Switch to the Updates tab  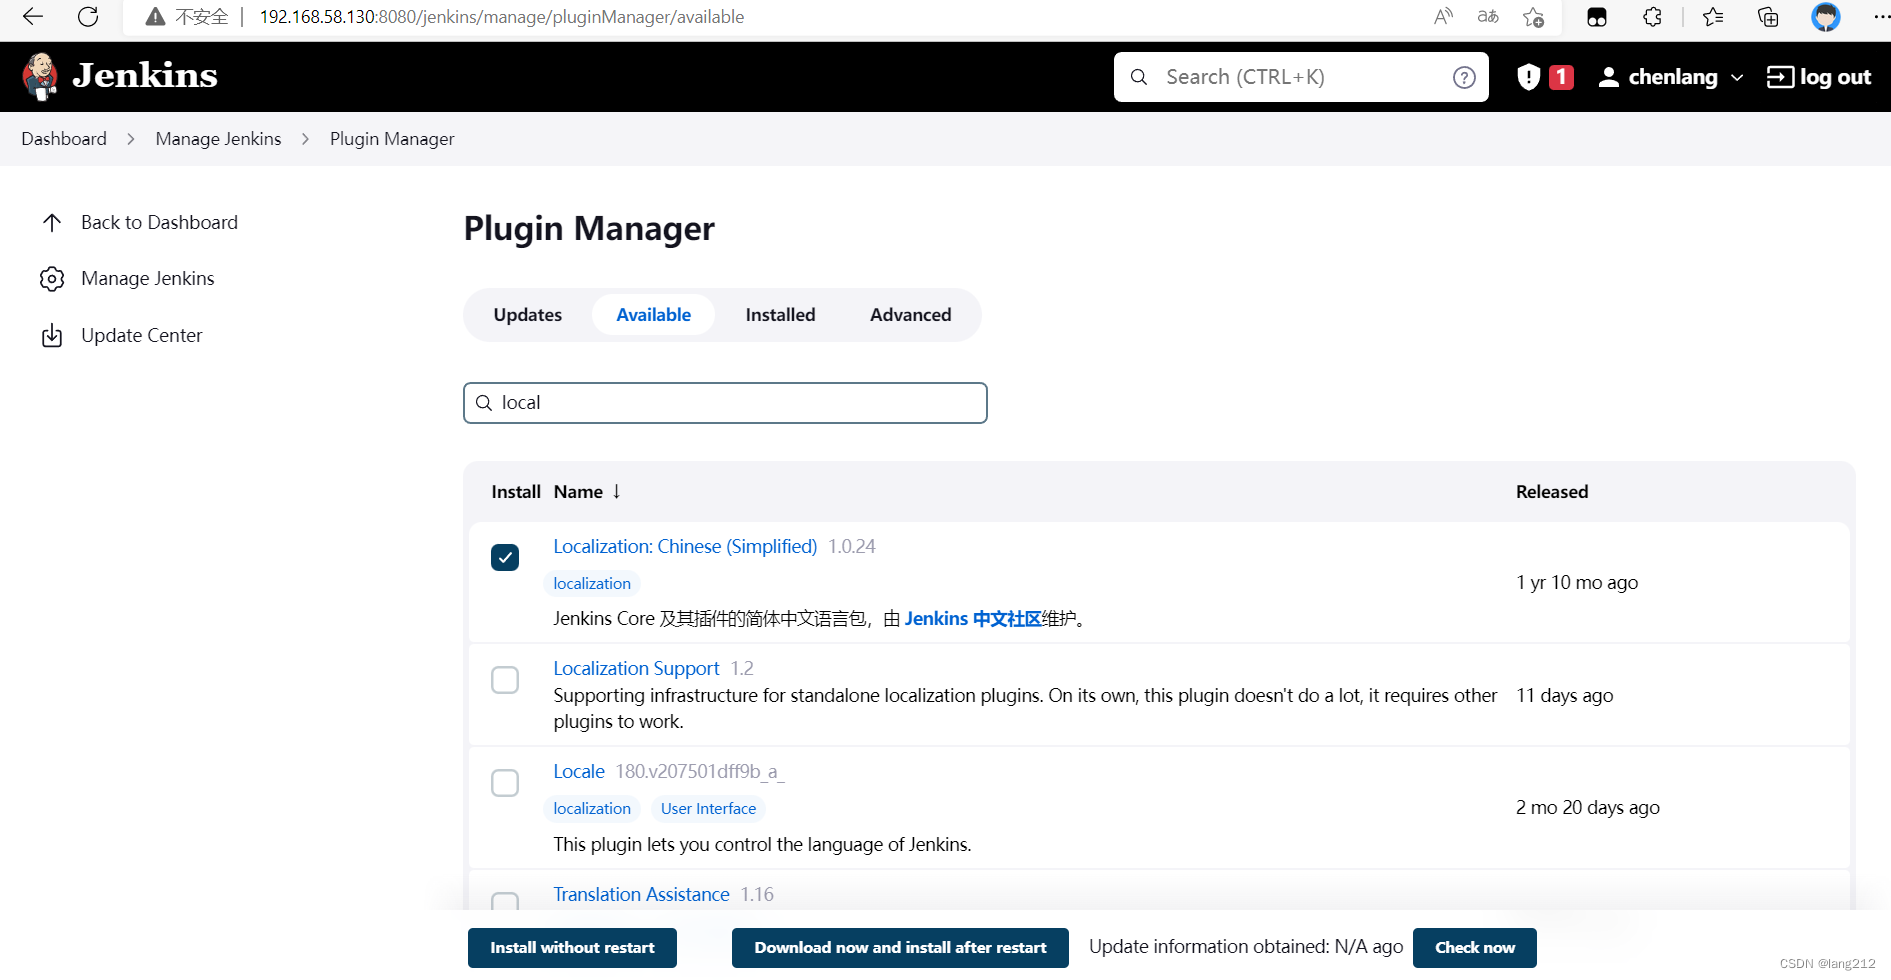pyautogui.click(x=528, y=315)
